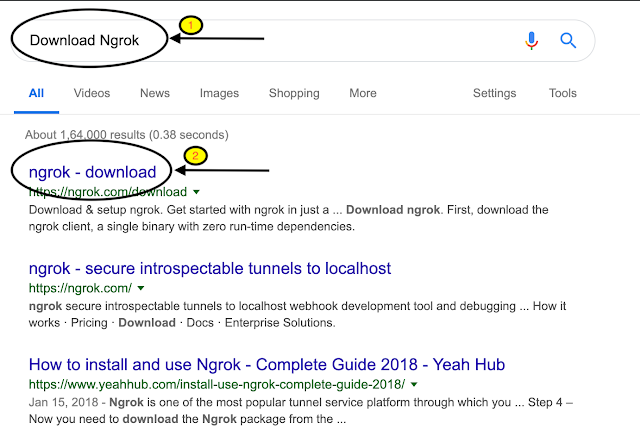640x448 pixels.
Task: Expand arrow beside the yeahhub.com URL
Action: 414,383
